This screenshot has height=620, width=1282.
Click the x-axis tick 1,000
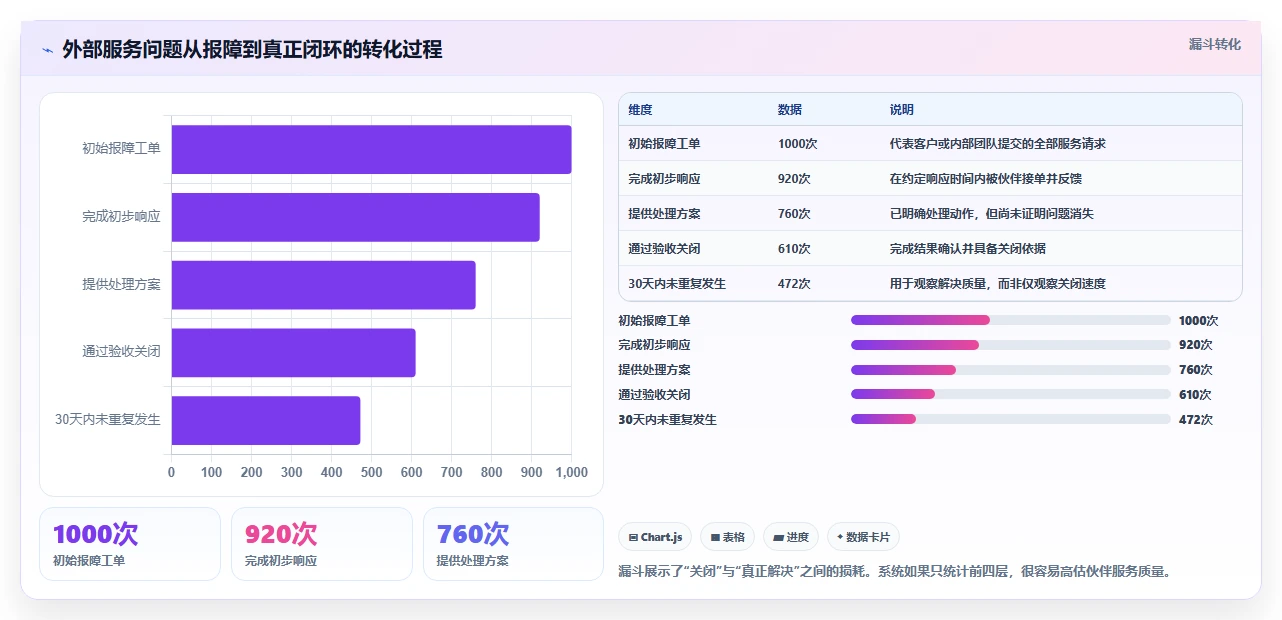point(571,472)
